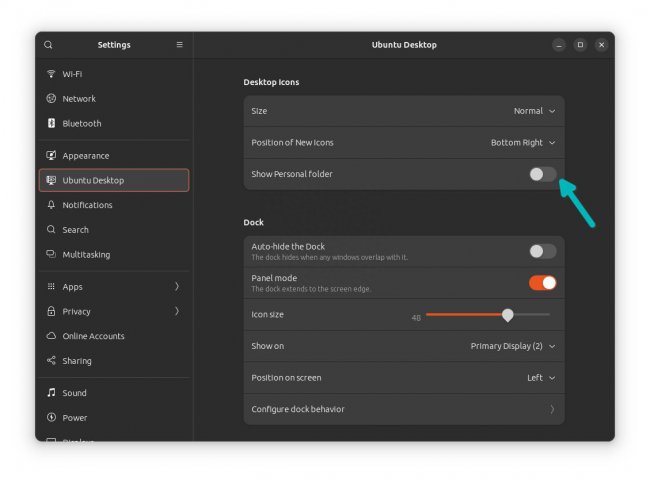Click the search magnifier icon in Settings header
Viewport: 650px width, 480px height.
(x=48, y=45)
